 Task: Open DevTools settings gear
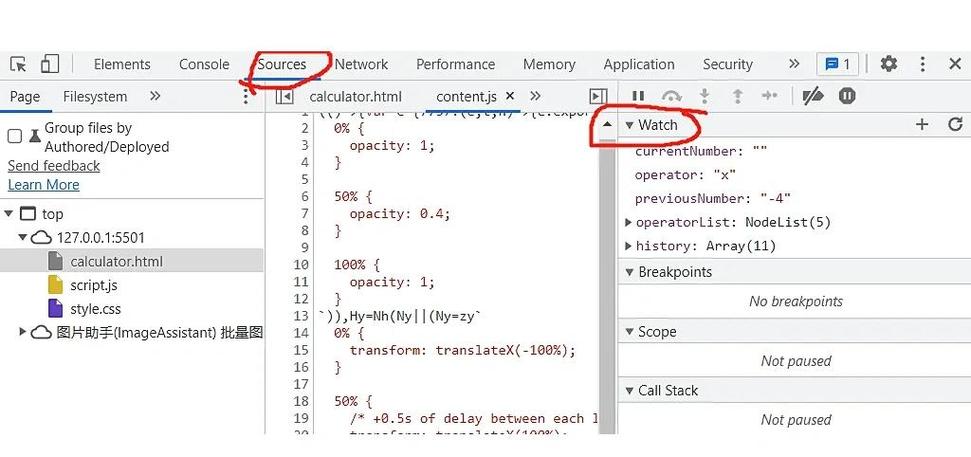(888, 64)
